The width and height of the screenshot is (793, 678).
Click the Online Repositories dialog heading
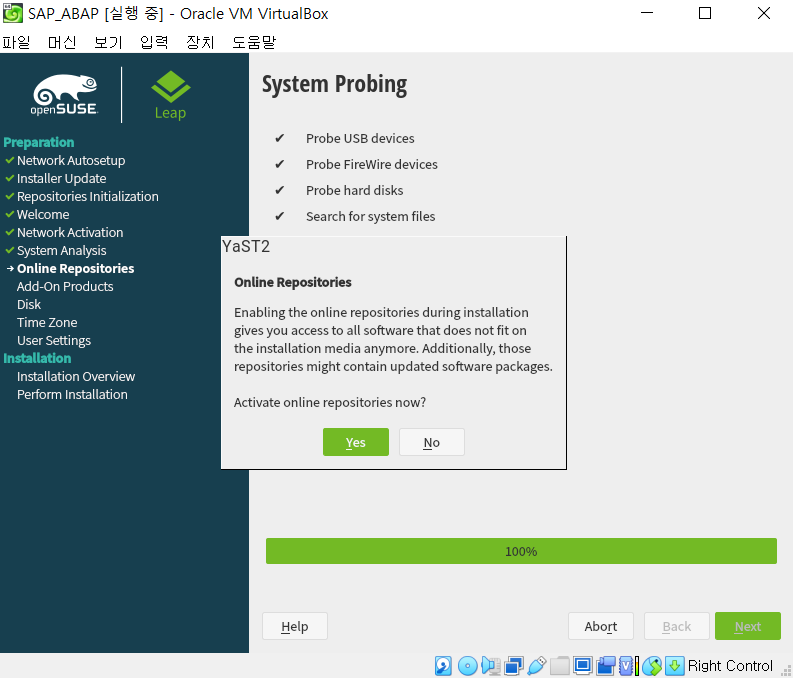(x=293, y=282)
